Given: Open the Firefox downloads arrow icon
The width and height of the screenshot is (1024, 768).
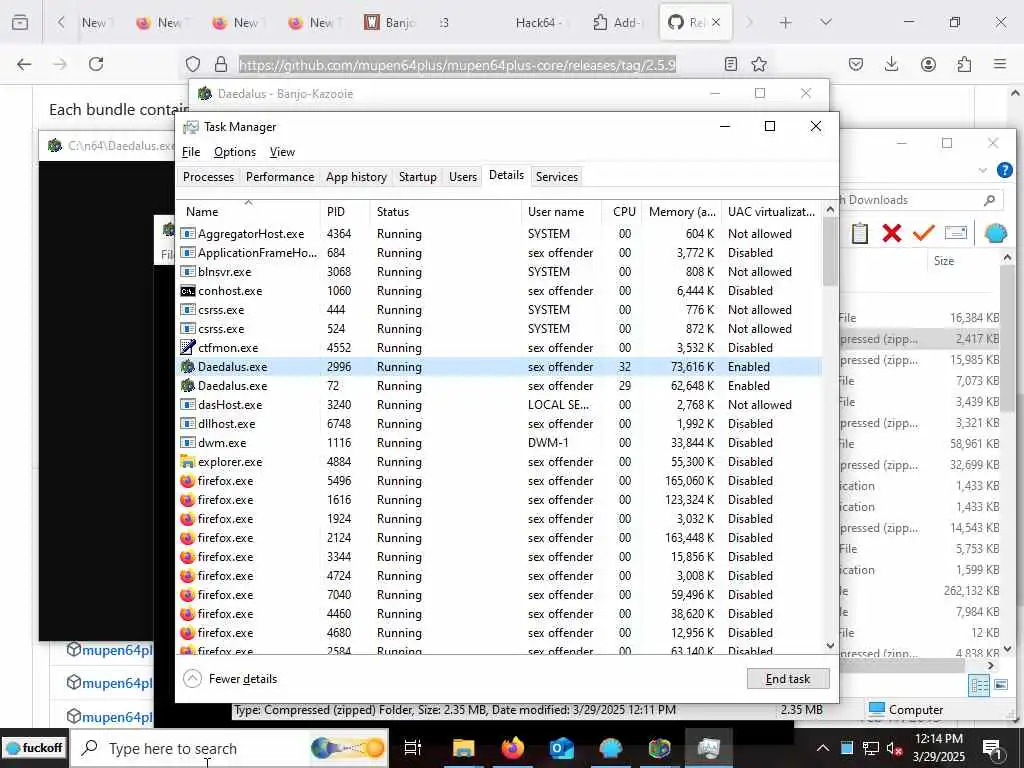Looking at the screenshot, I should (x=891, y=64).
